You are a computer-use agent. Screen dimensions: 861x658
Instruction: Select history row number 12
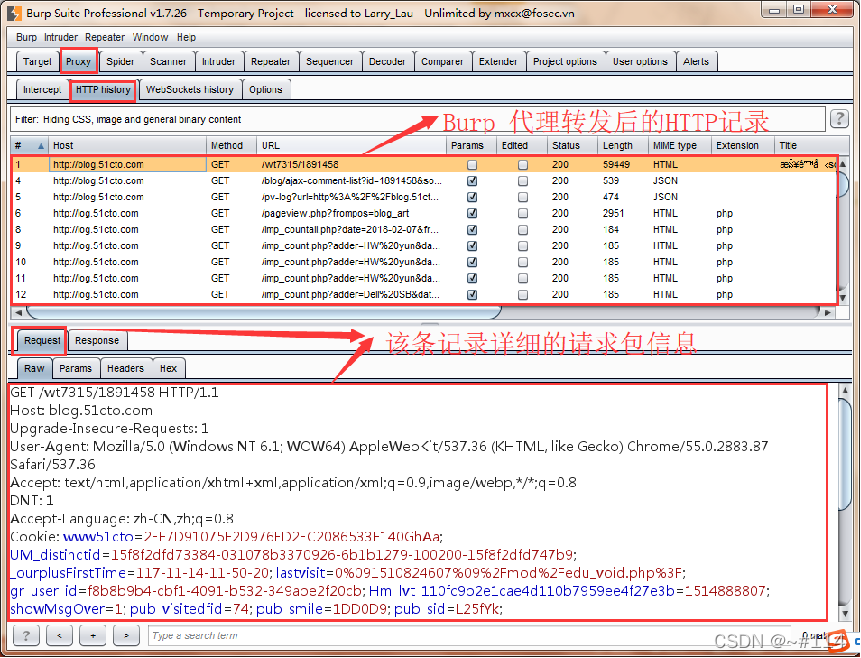[x=424, y=294]
